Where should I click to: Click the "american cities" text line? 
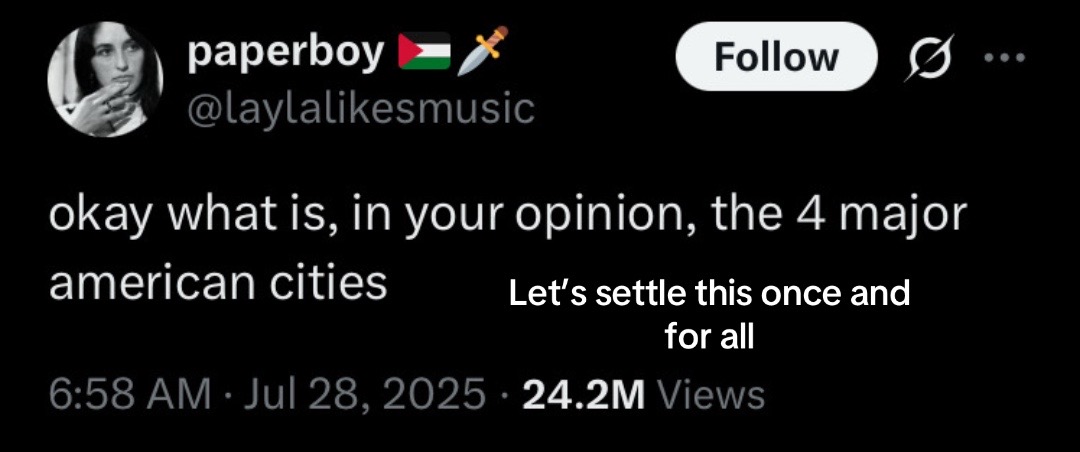pyautogui.click(x=218, y=283)
